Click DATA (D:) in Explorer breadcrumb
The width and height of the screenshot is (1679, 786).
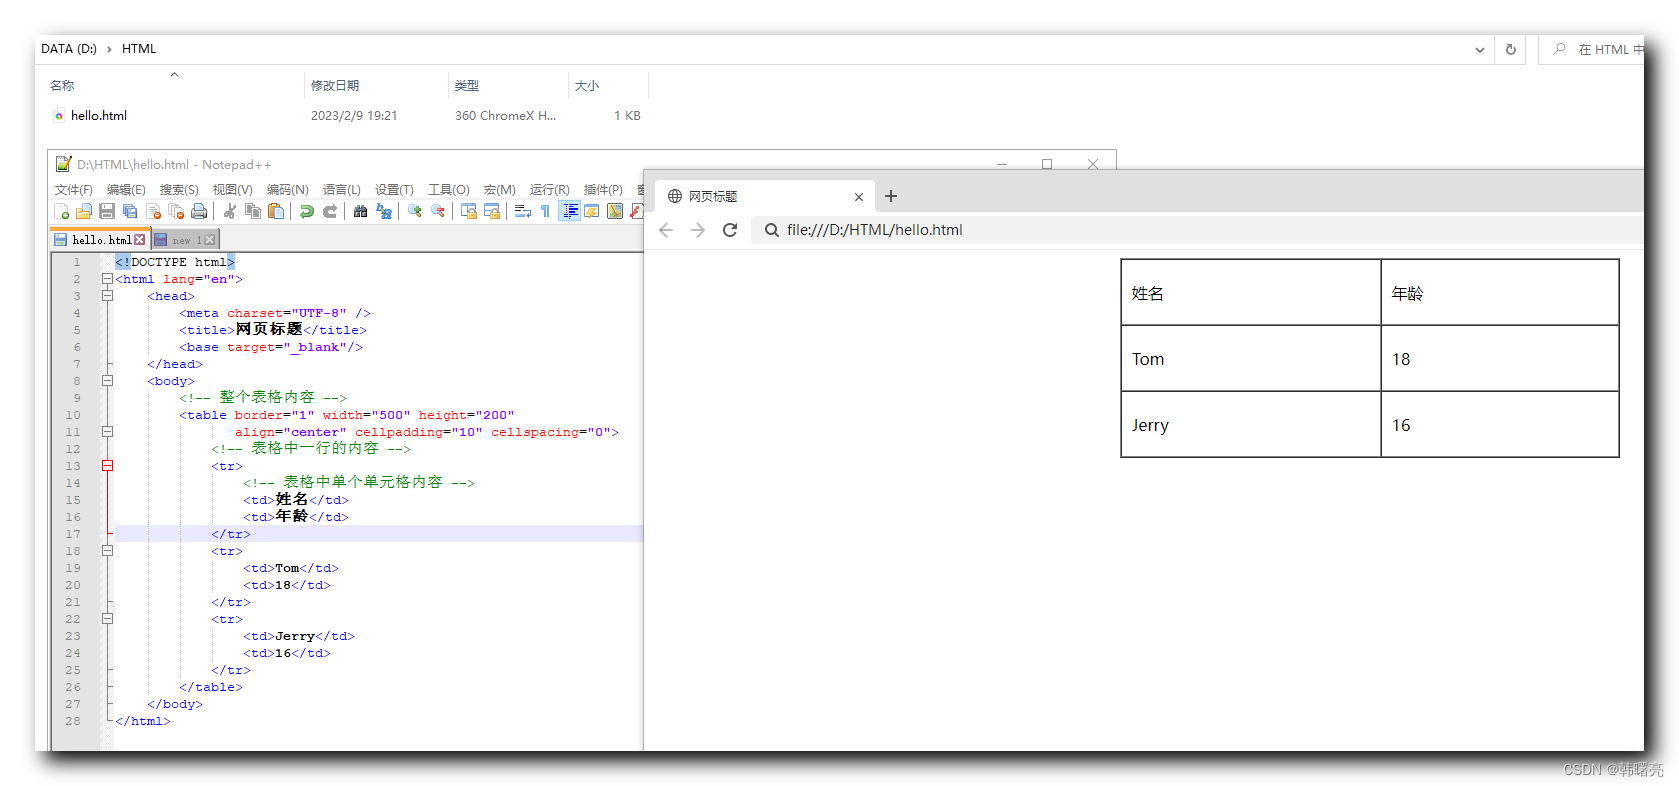point(69,49)
